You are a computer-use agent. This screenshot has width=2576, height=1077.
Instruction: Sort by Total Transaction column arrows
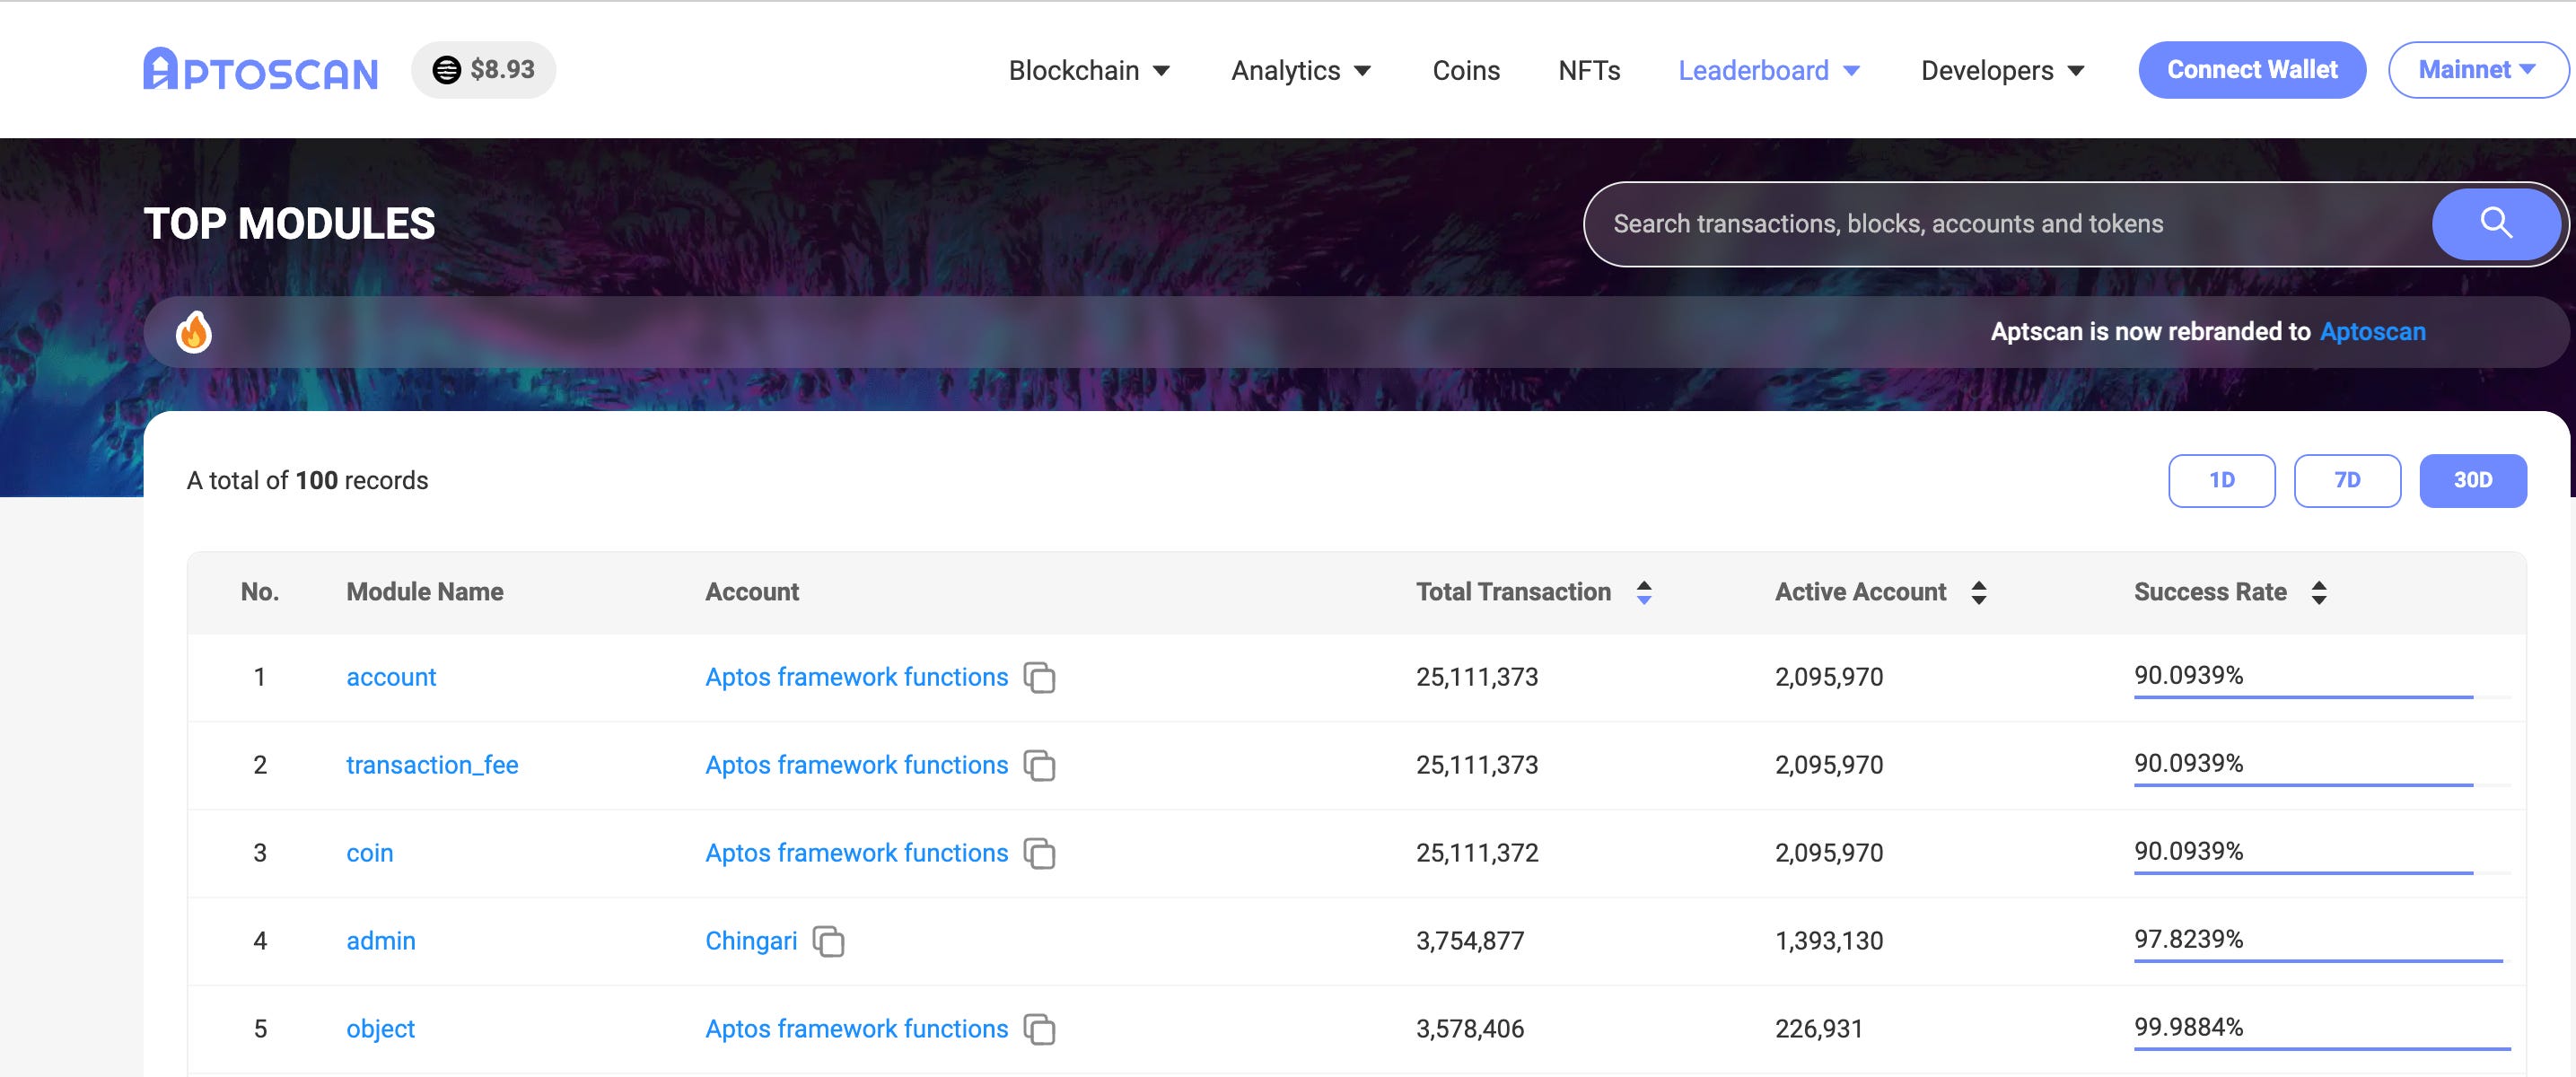1644,592
